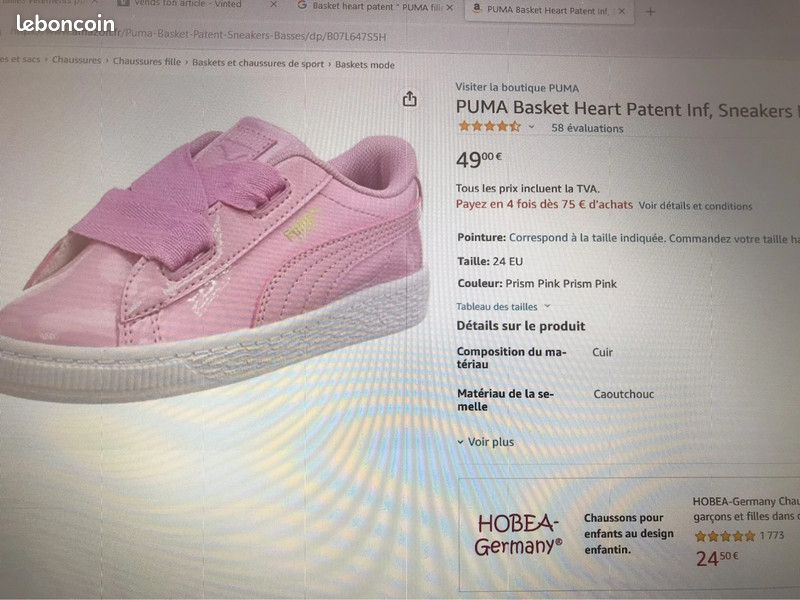Open the rating breakdown via the chevron next to stars
The image size is (800, 600).
click(530, 125)
